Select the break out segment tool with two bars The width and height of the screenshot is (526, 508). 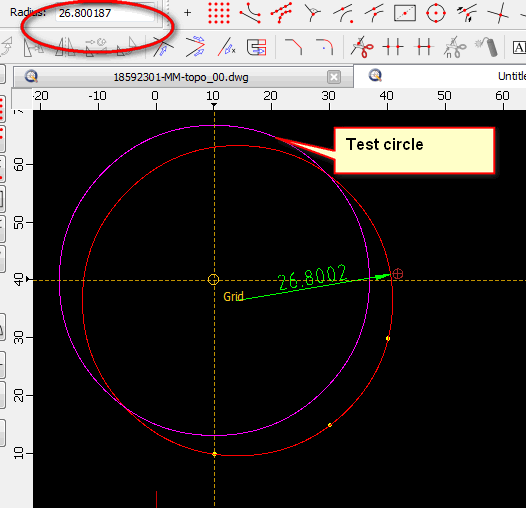(393, 46)
